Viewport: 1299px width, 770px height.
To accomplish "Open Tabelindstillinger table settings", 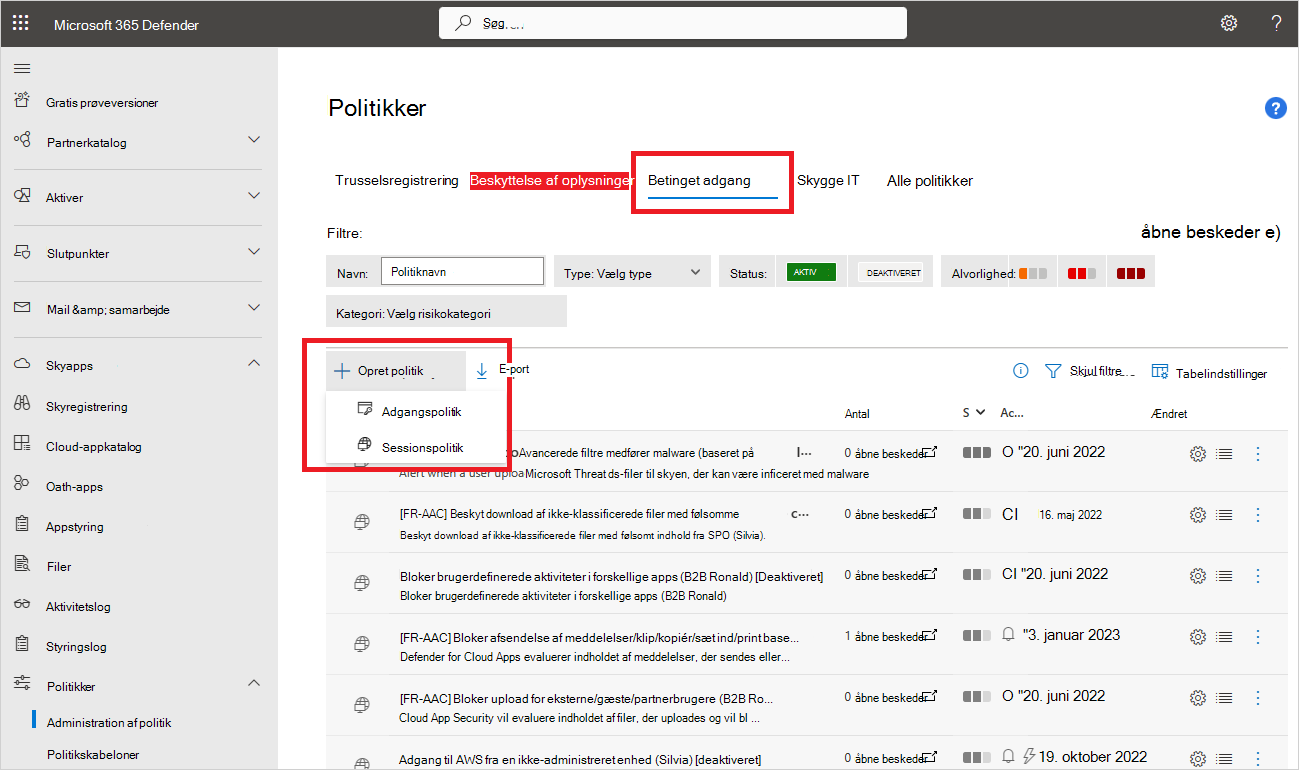I will 1208,373.
